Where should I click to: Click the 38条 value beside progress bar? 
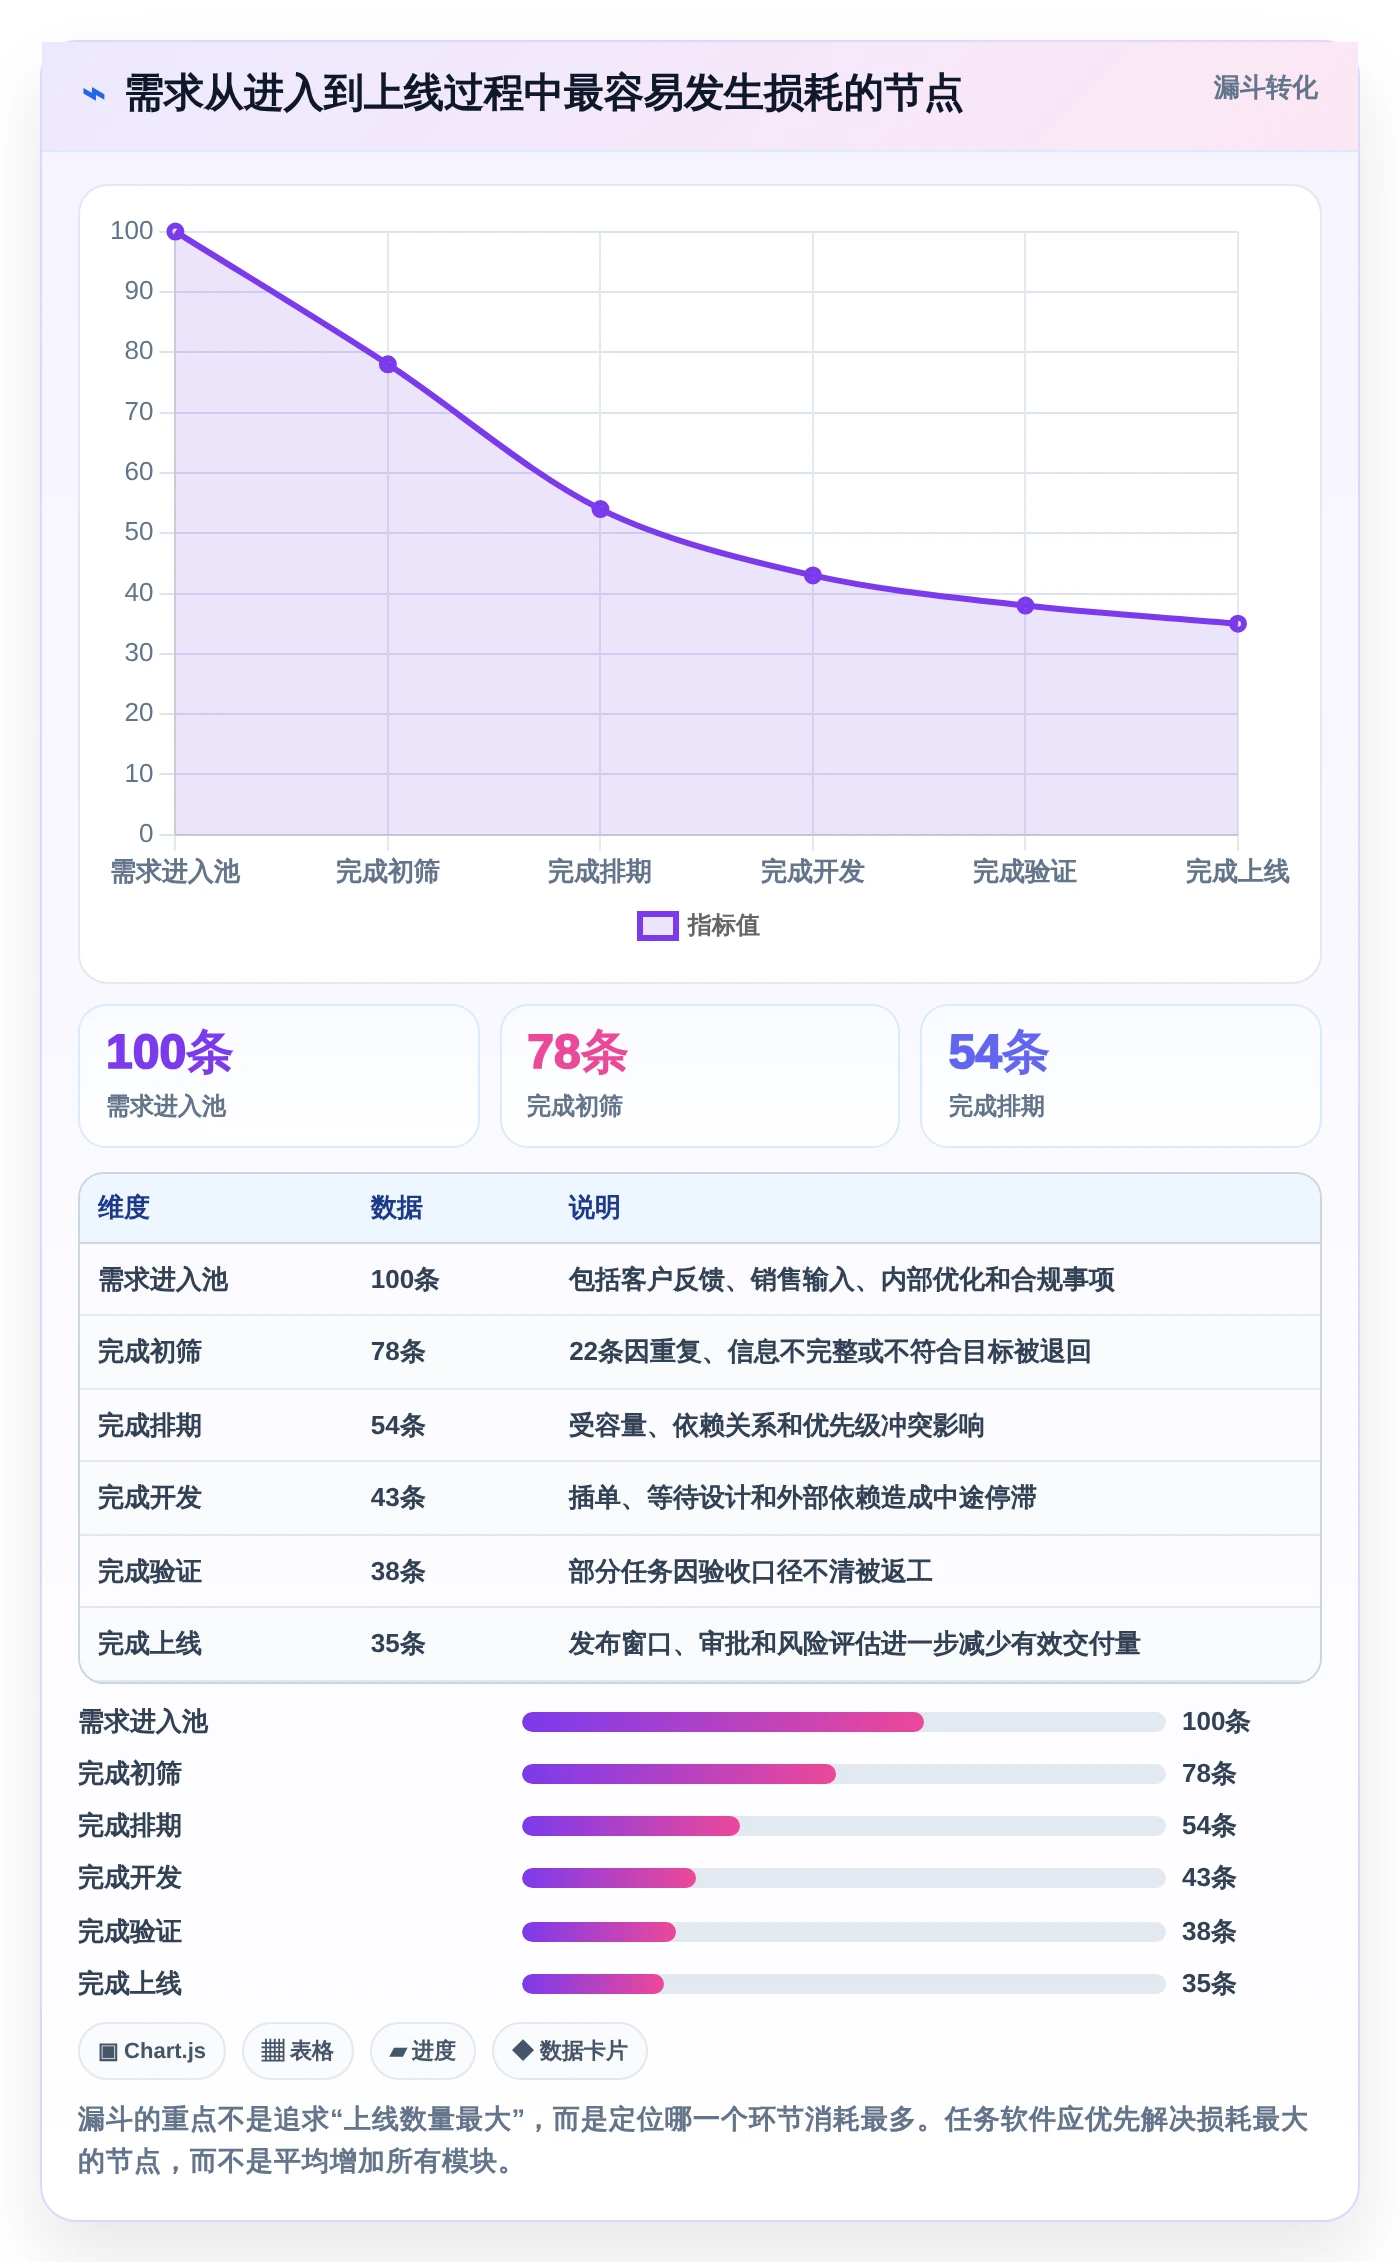[1209, 1932]
